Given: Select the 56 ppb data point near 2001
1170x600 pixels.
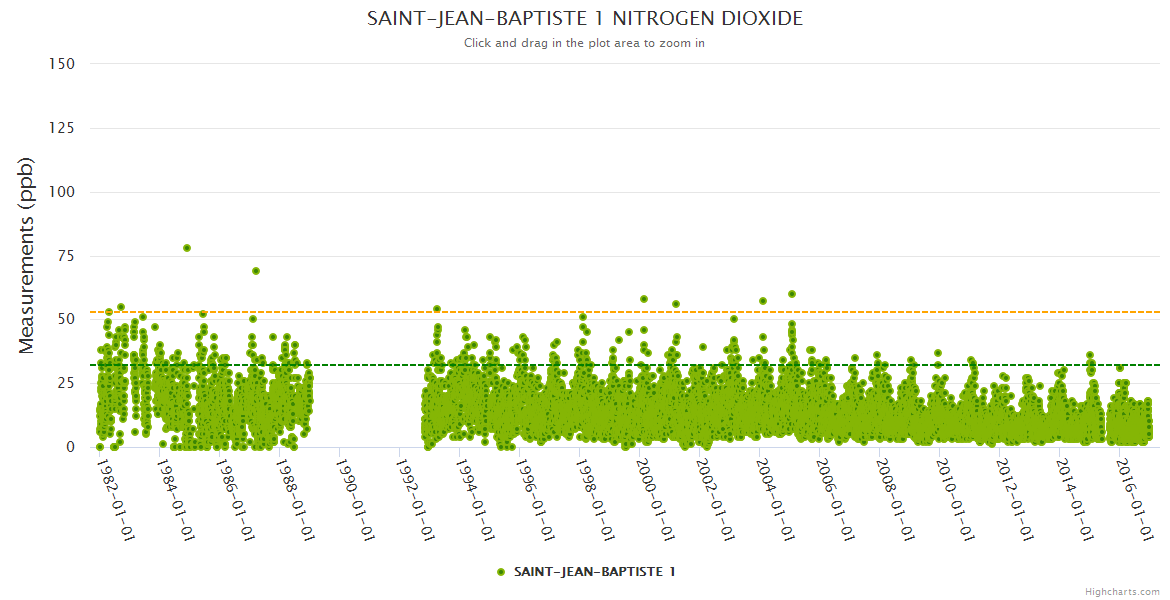Looking at the screenshot, I should click(676, 304).
